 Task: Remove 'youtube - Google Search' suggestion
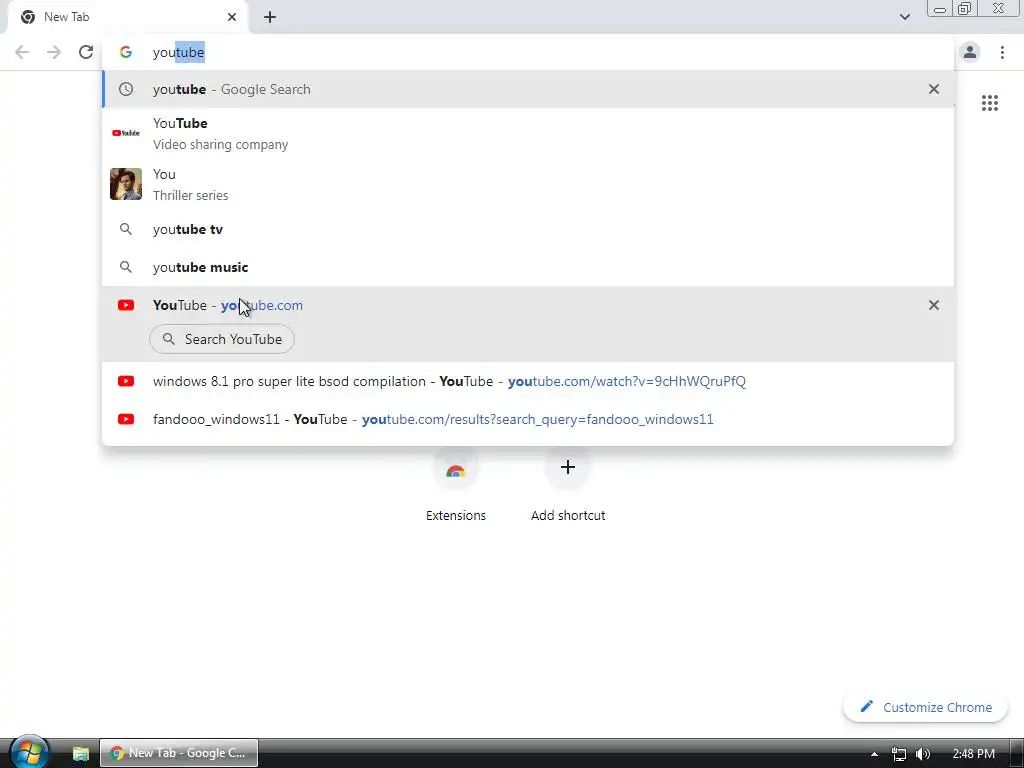934,89
